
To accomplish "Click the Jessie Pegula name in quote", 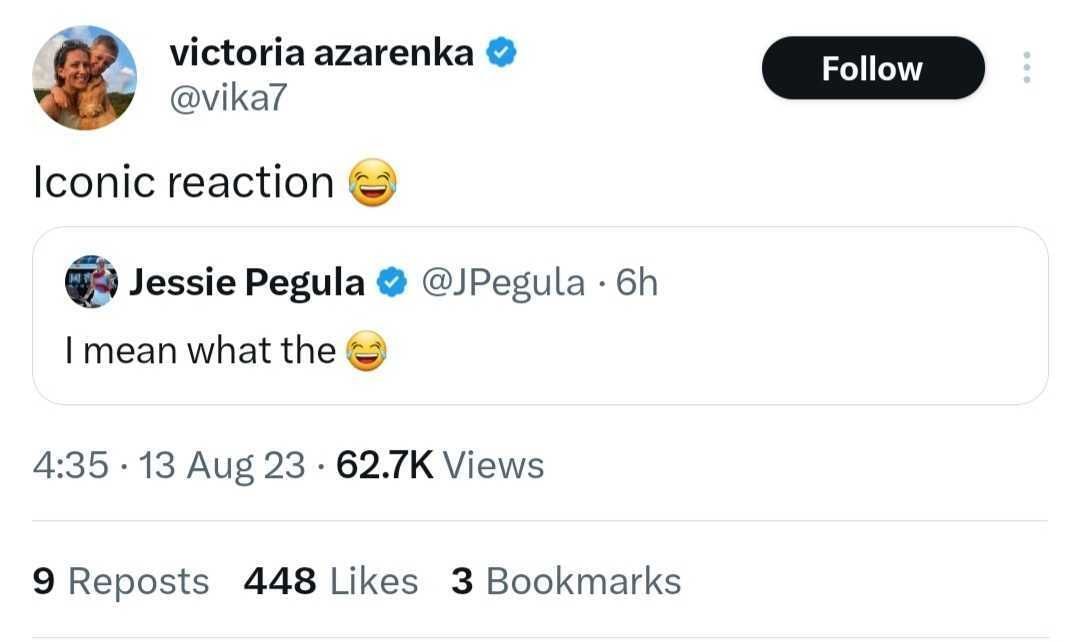I will pos(247,283).
